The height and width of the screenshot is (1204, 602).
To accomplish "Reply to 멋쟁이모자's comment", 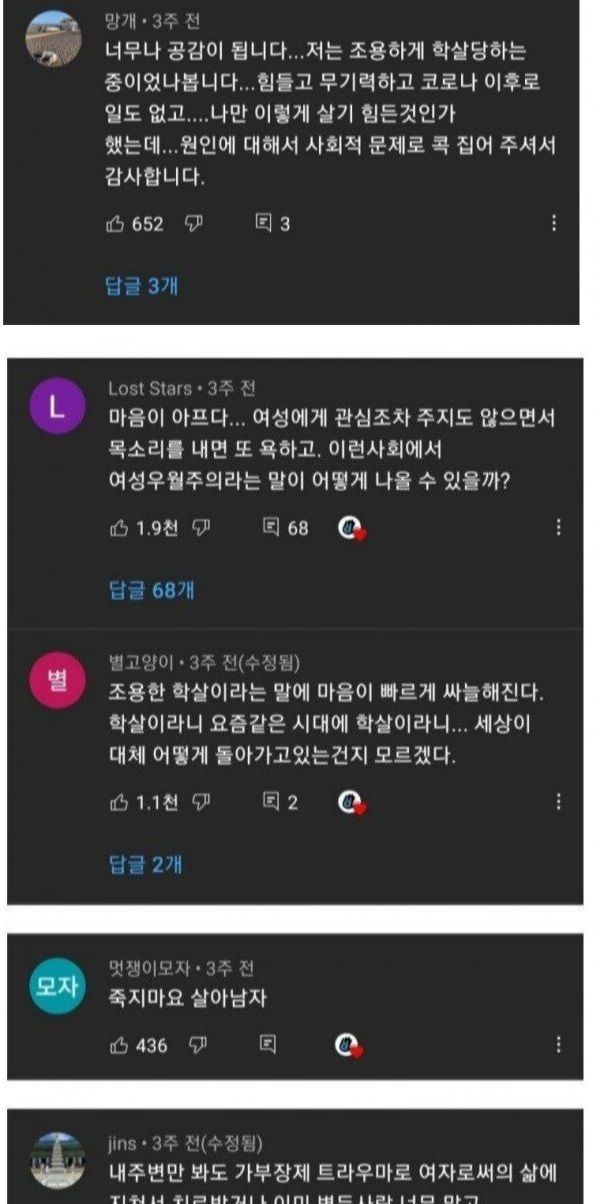I will [x=268, y=1045].
